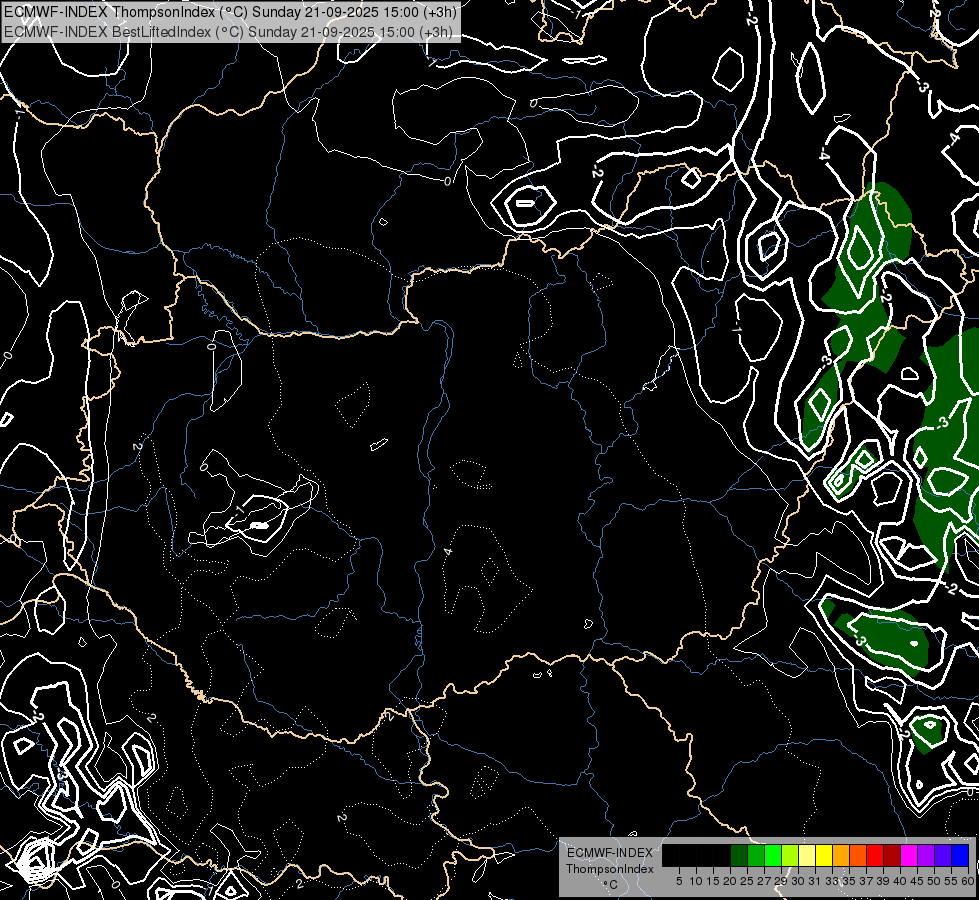Screen dimensions: 979x900
Task: Click the °C unit label in legend
Action: (609, 884)
